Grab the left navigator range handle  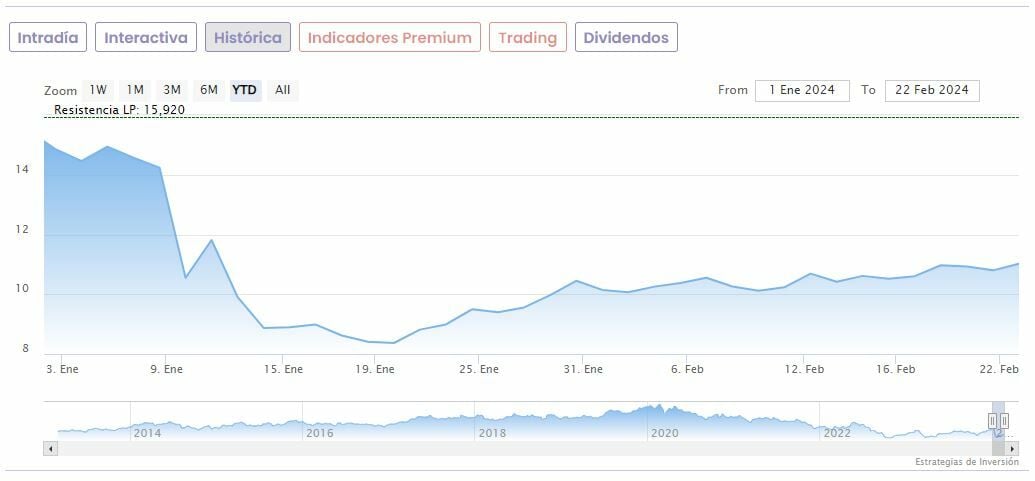pos(993,421)
